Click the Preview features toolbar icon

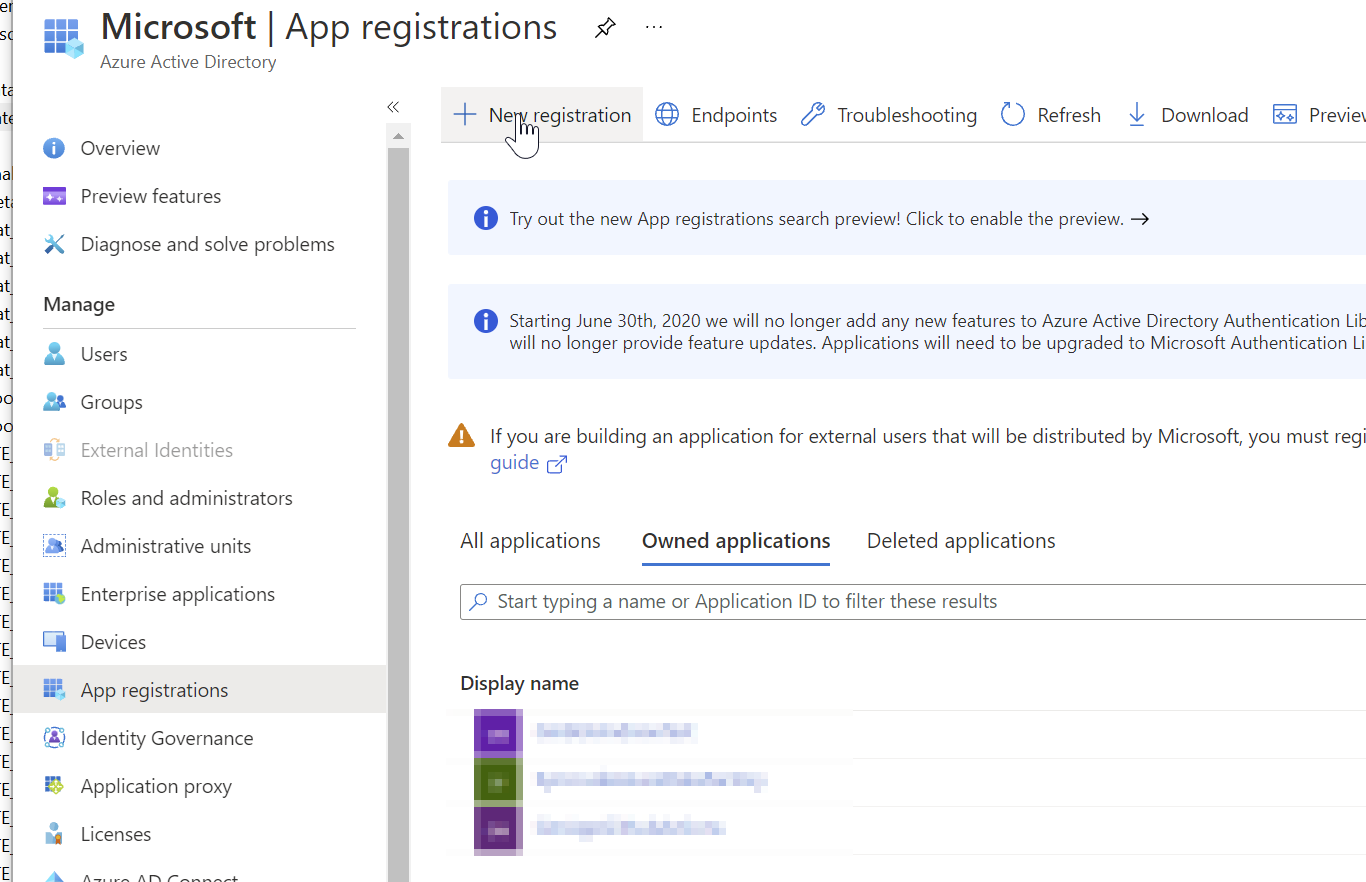tap(1285, 115)
